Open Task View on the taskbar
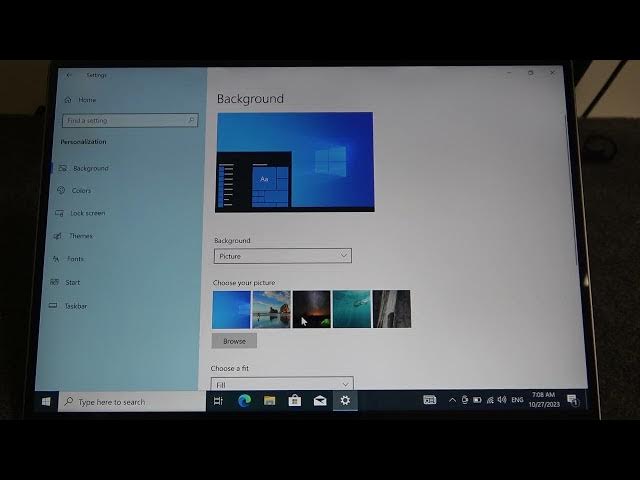 coord(218,401)
